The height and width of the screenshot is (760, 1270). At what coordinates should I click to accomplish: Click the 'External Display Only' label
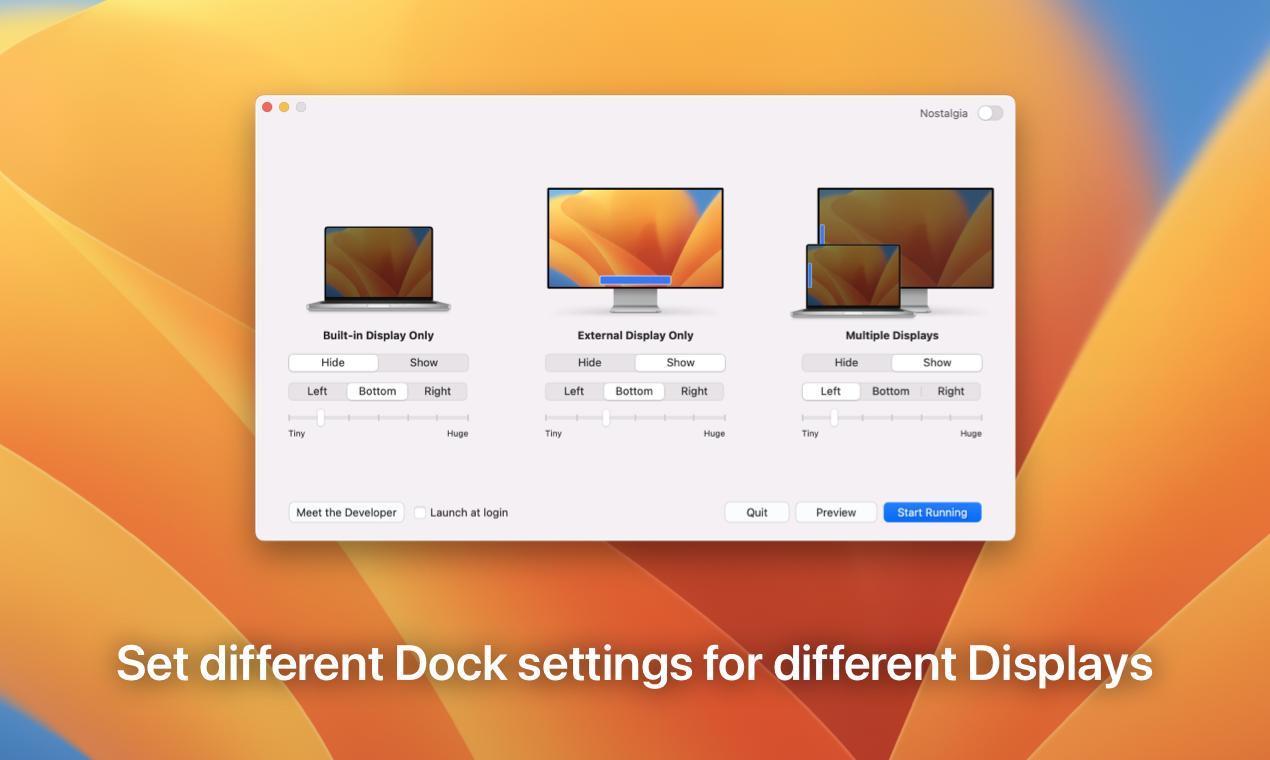pos(635,336)
